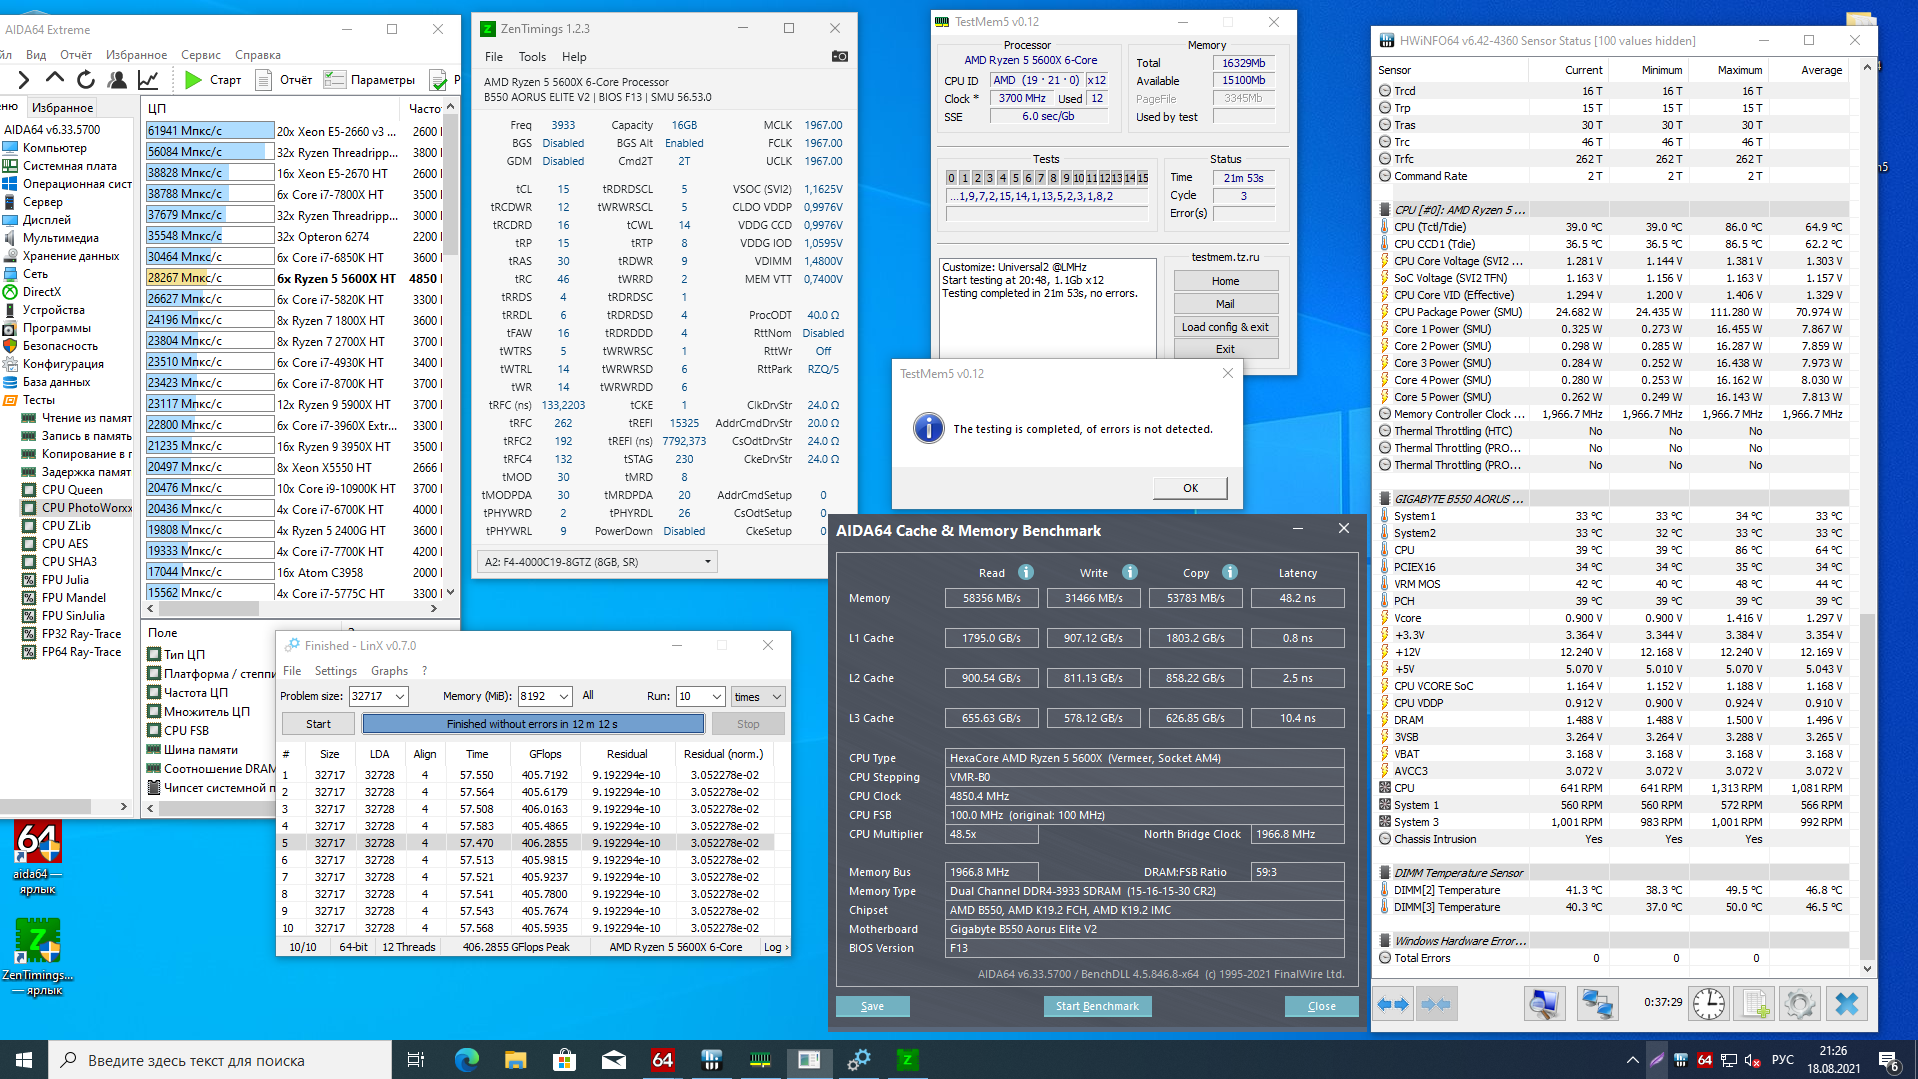Click the info icon next to Write

1130,572
